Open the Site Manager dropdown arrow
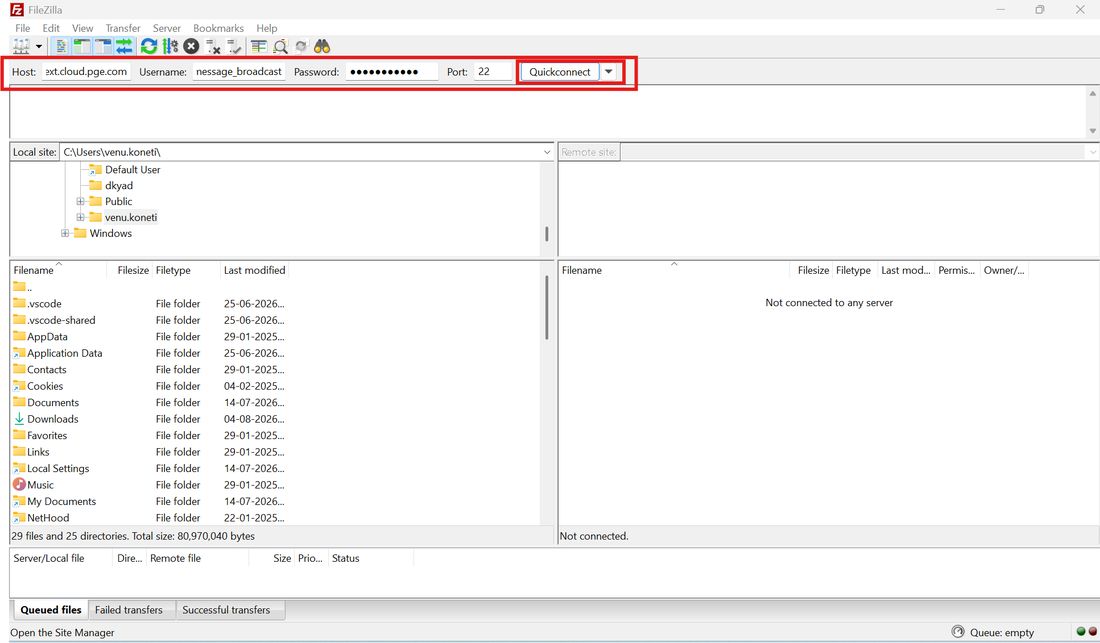This screenshot has height=643, width=1100. click(39, 46)
